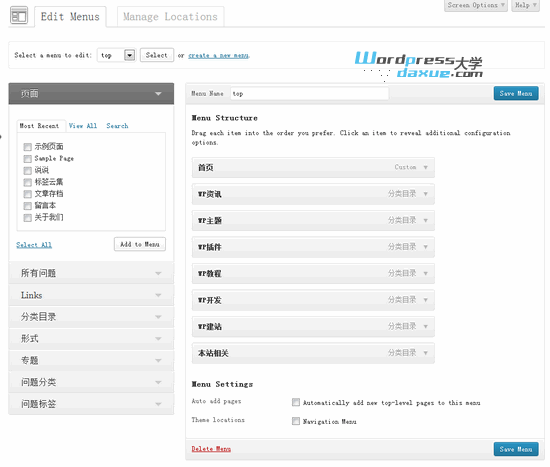Open the Screen Options dropdown
Viewport: 550px width, 467px height.
pos(476,5)
